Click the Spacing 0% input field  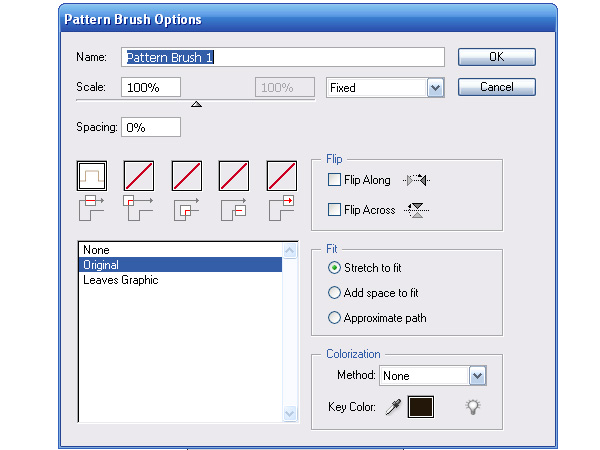[151, 127]
